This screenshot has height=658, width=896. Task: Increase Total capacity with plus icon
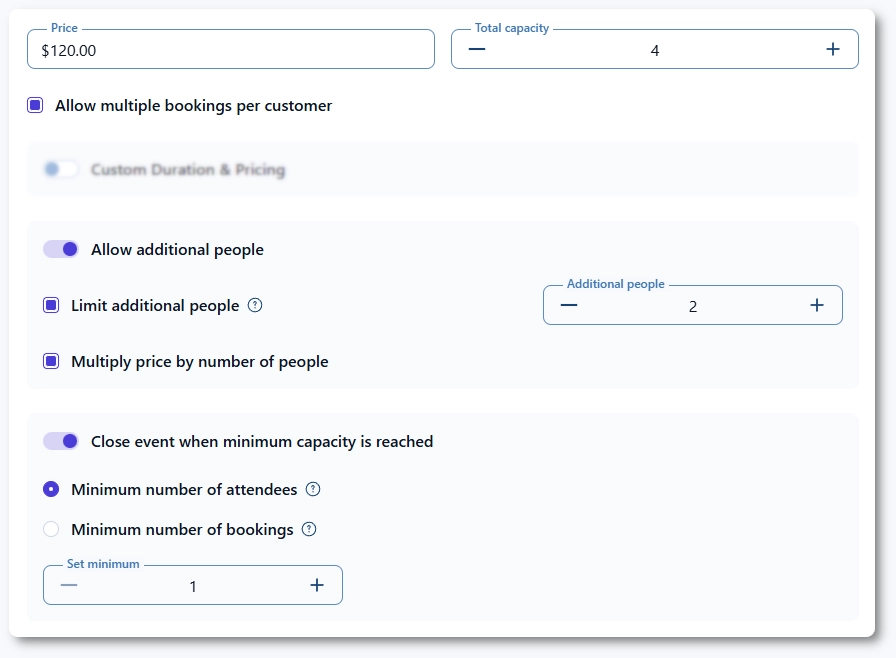pos(833,50)
